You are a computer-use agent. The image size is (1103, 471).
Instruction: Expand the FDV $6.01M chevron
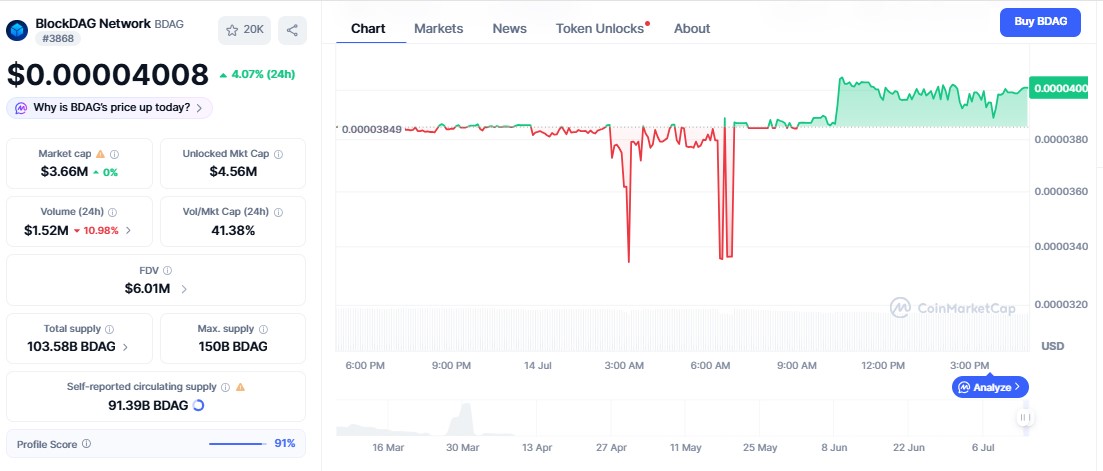tap(184, 288)
